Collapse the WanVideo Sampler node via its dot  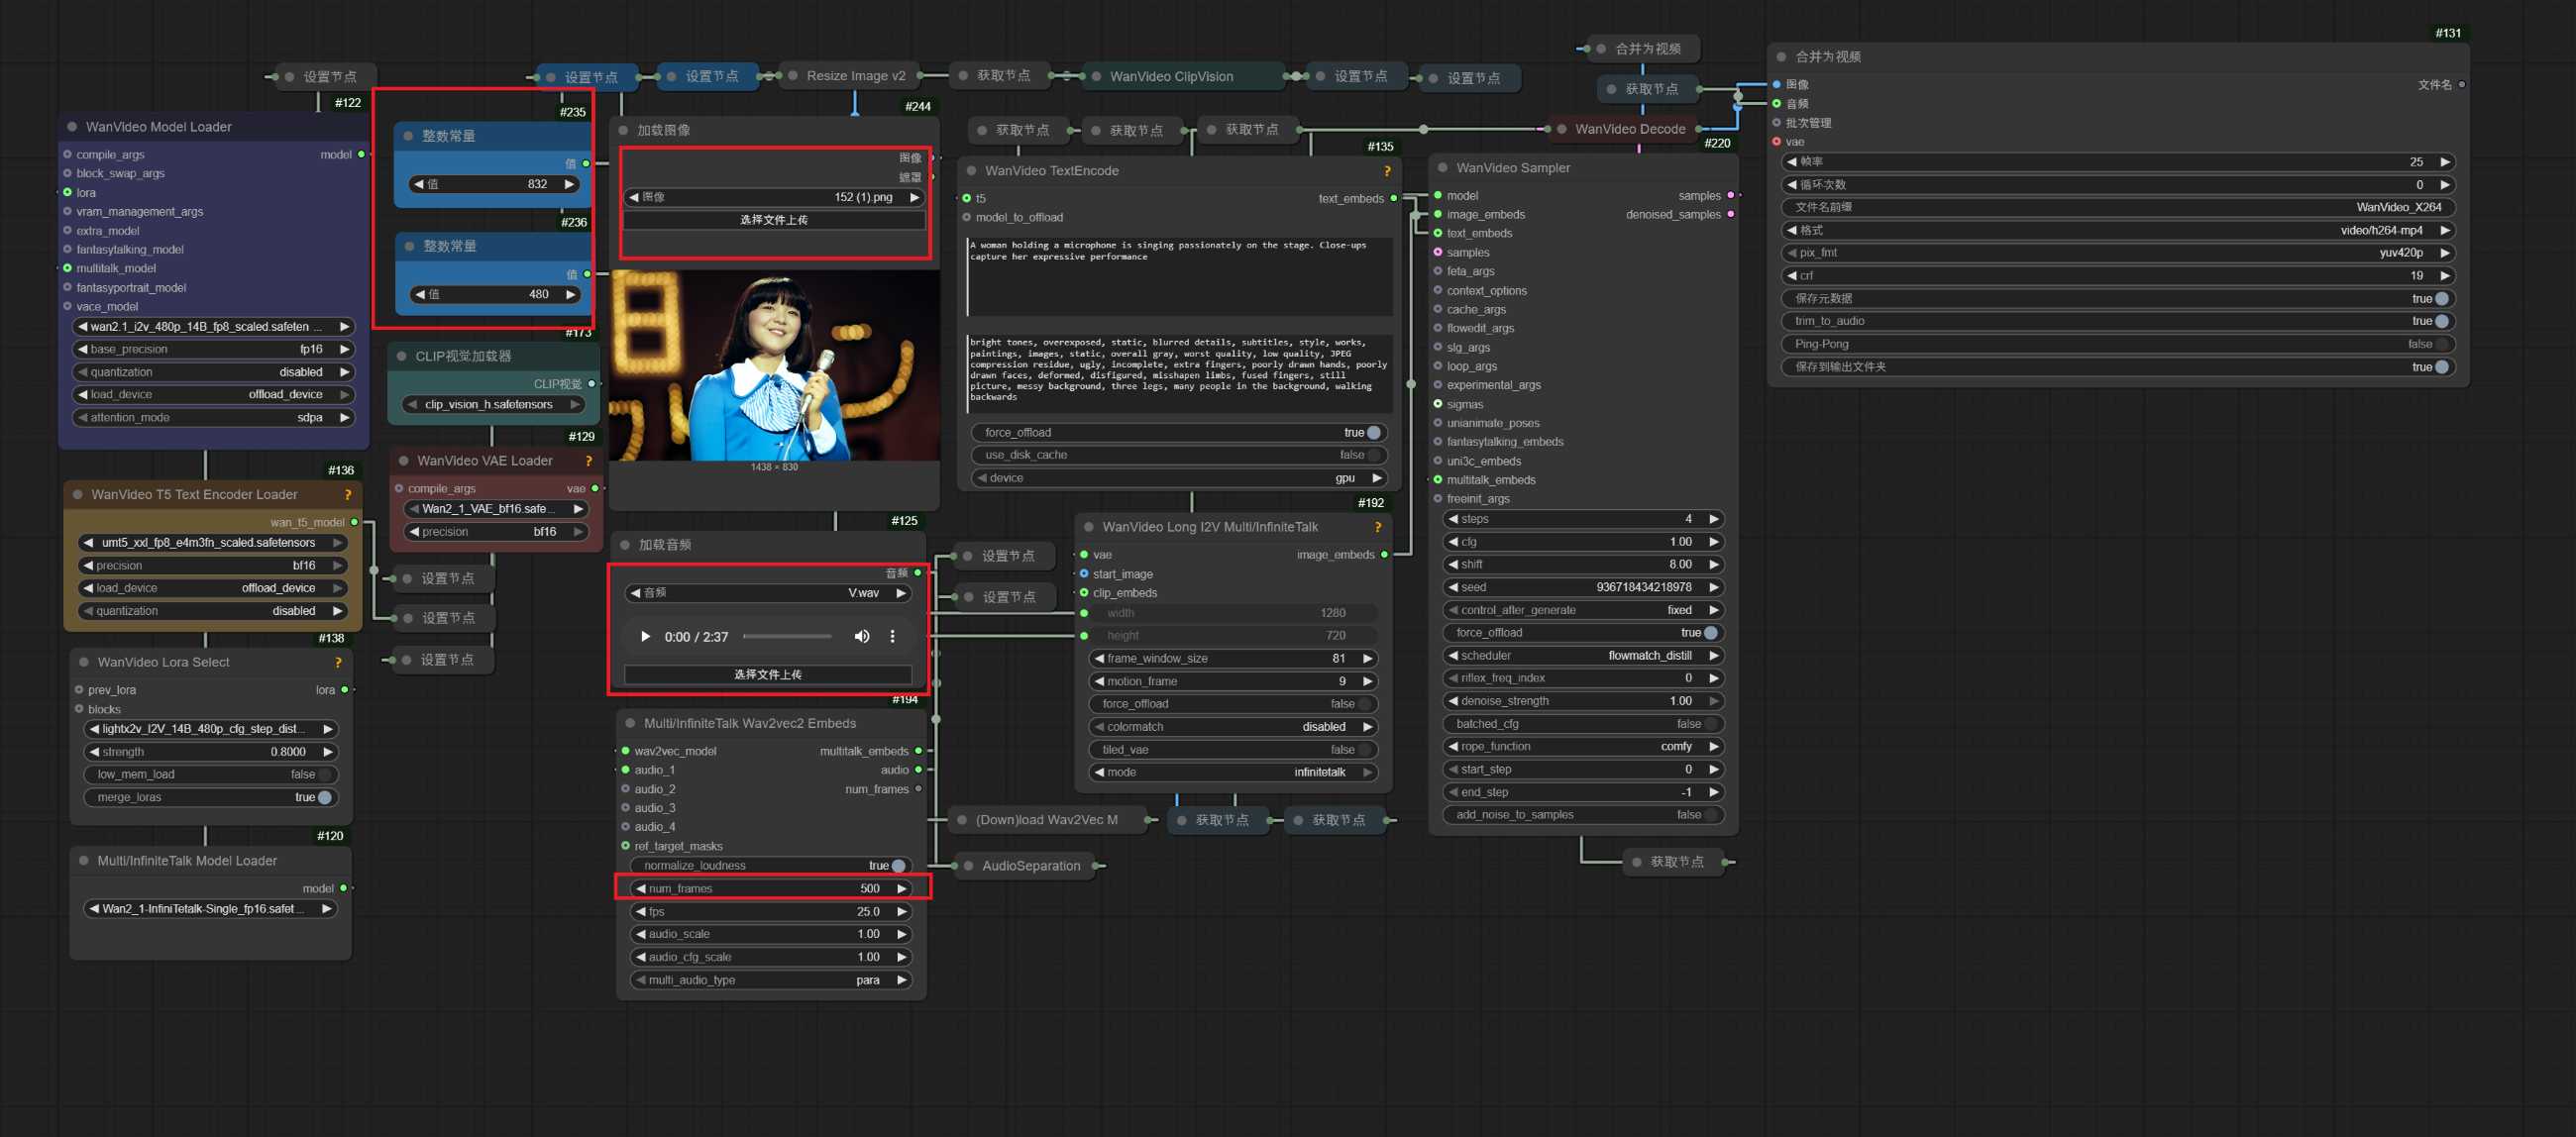point(1442,168)
